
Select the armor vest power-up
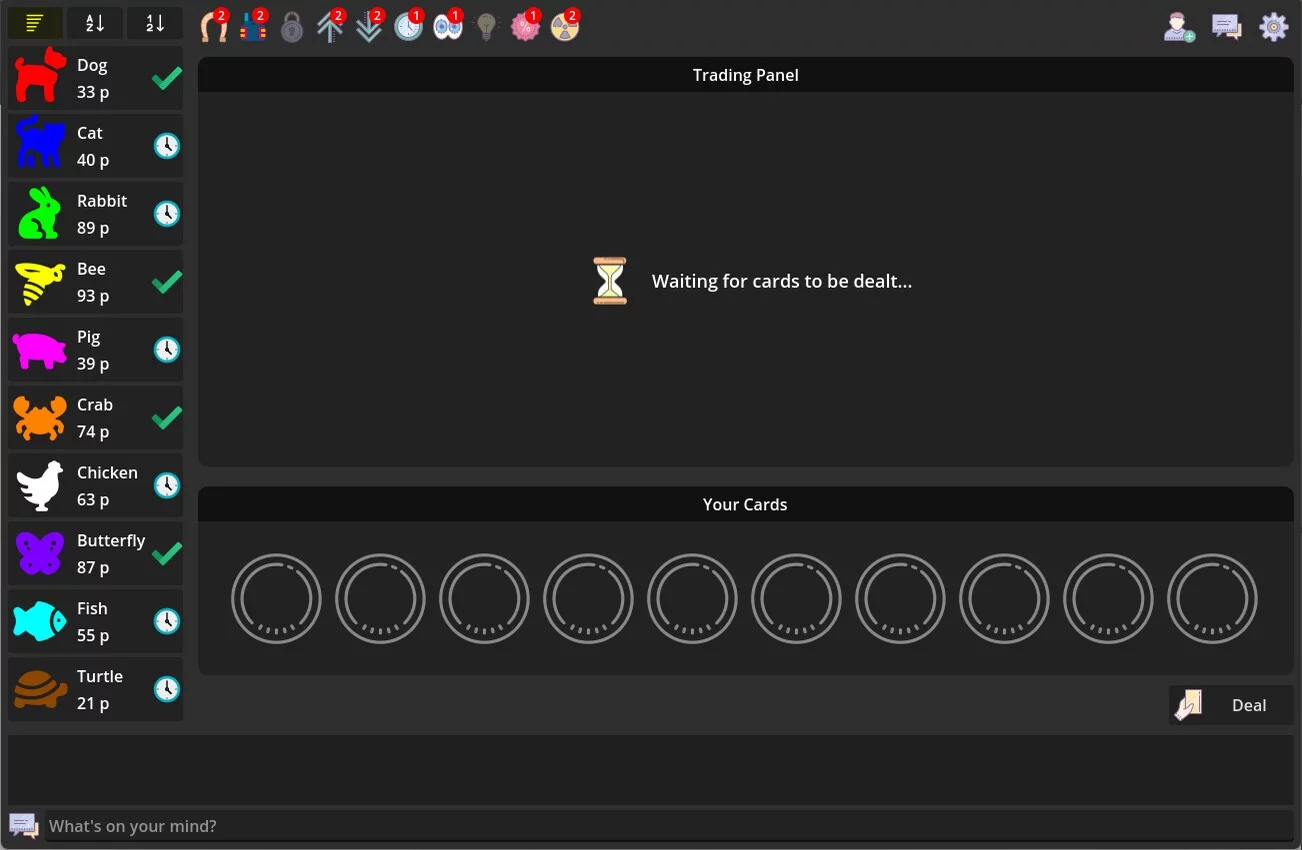253,26
